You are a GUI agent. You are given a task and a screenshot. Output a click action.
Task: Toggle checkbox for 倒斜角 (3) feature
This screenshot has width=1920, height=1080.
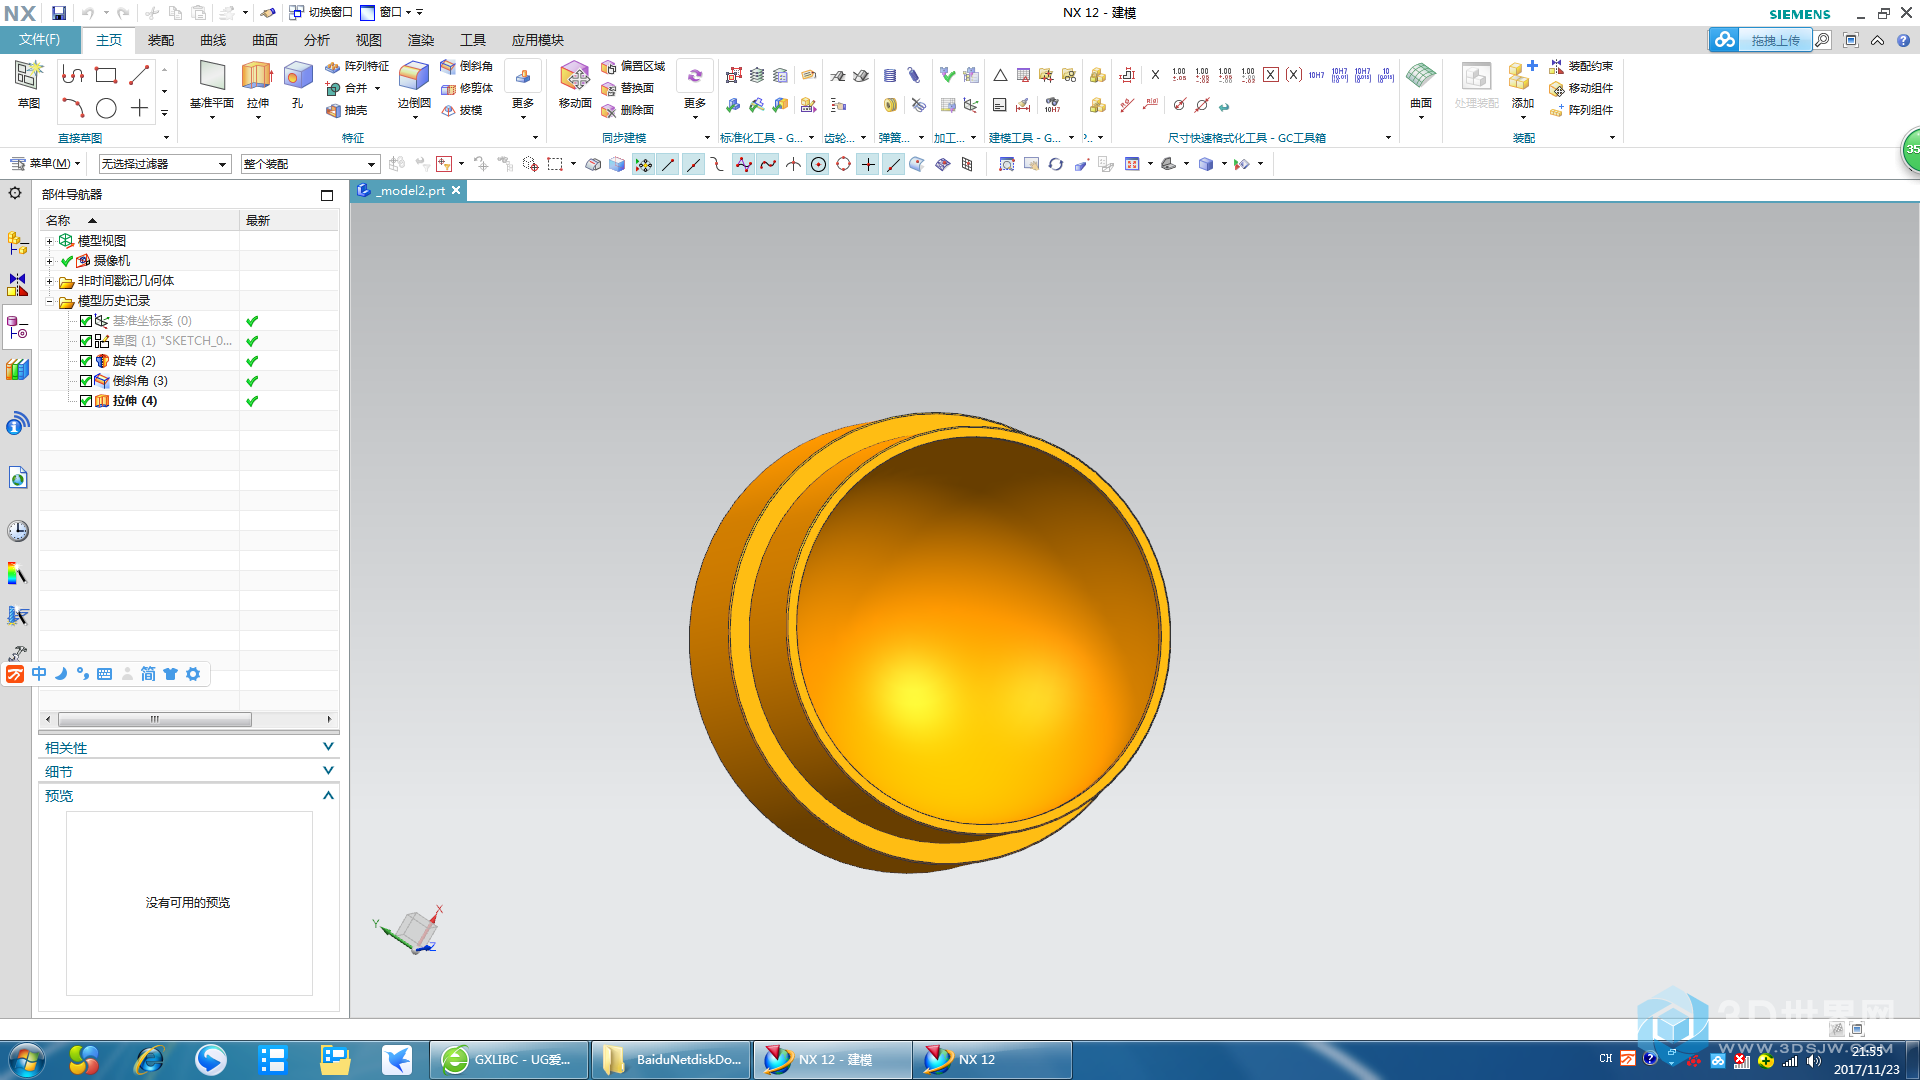click(x=86, y=381)
